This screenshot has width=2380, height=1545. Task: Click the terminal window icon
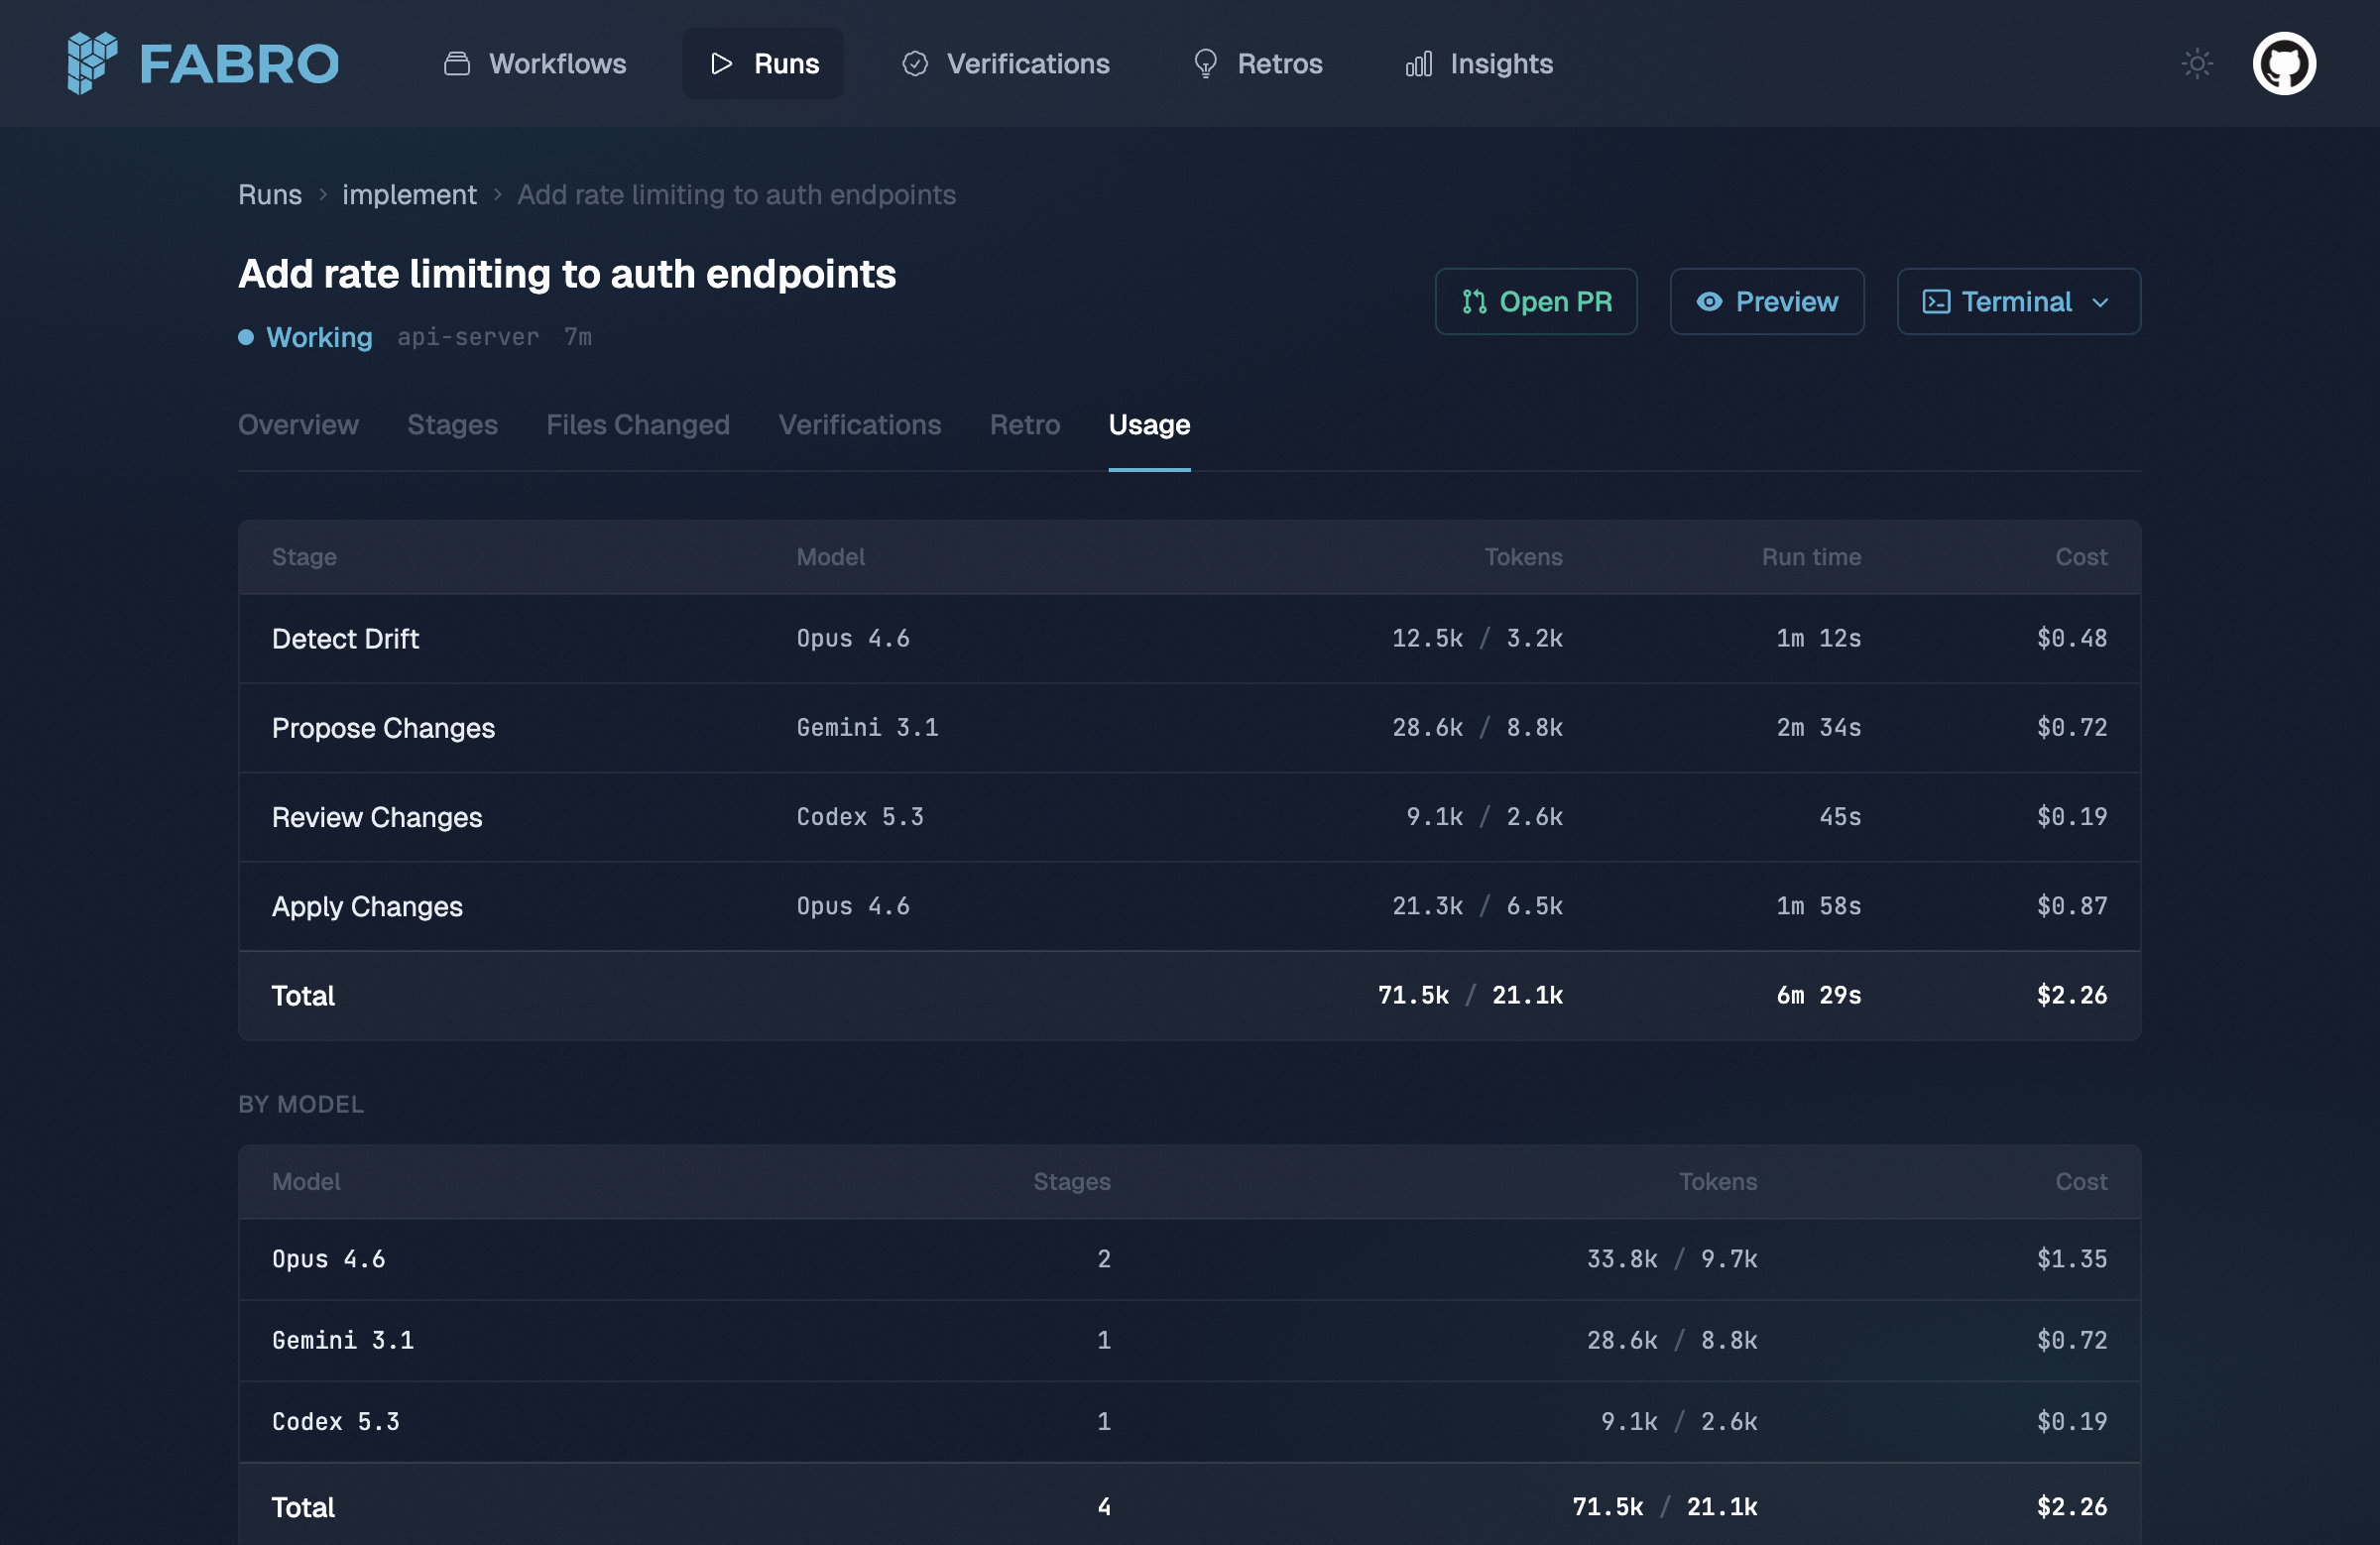[x=1938, y=301]
